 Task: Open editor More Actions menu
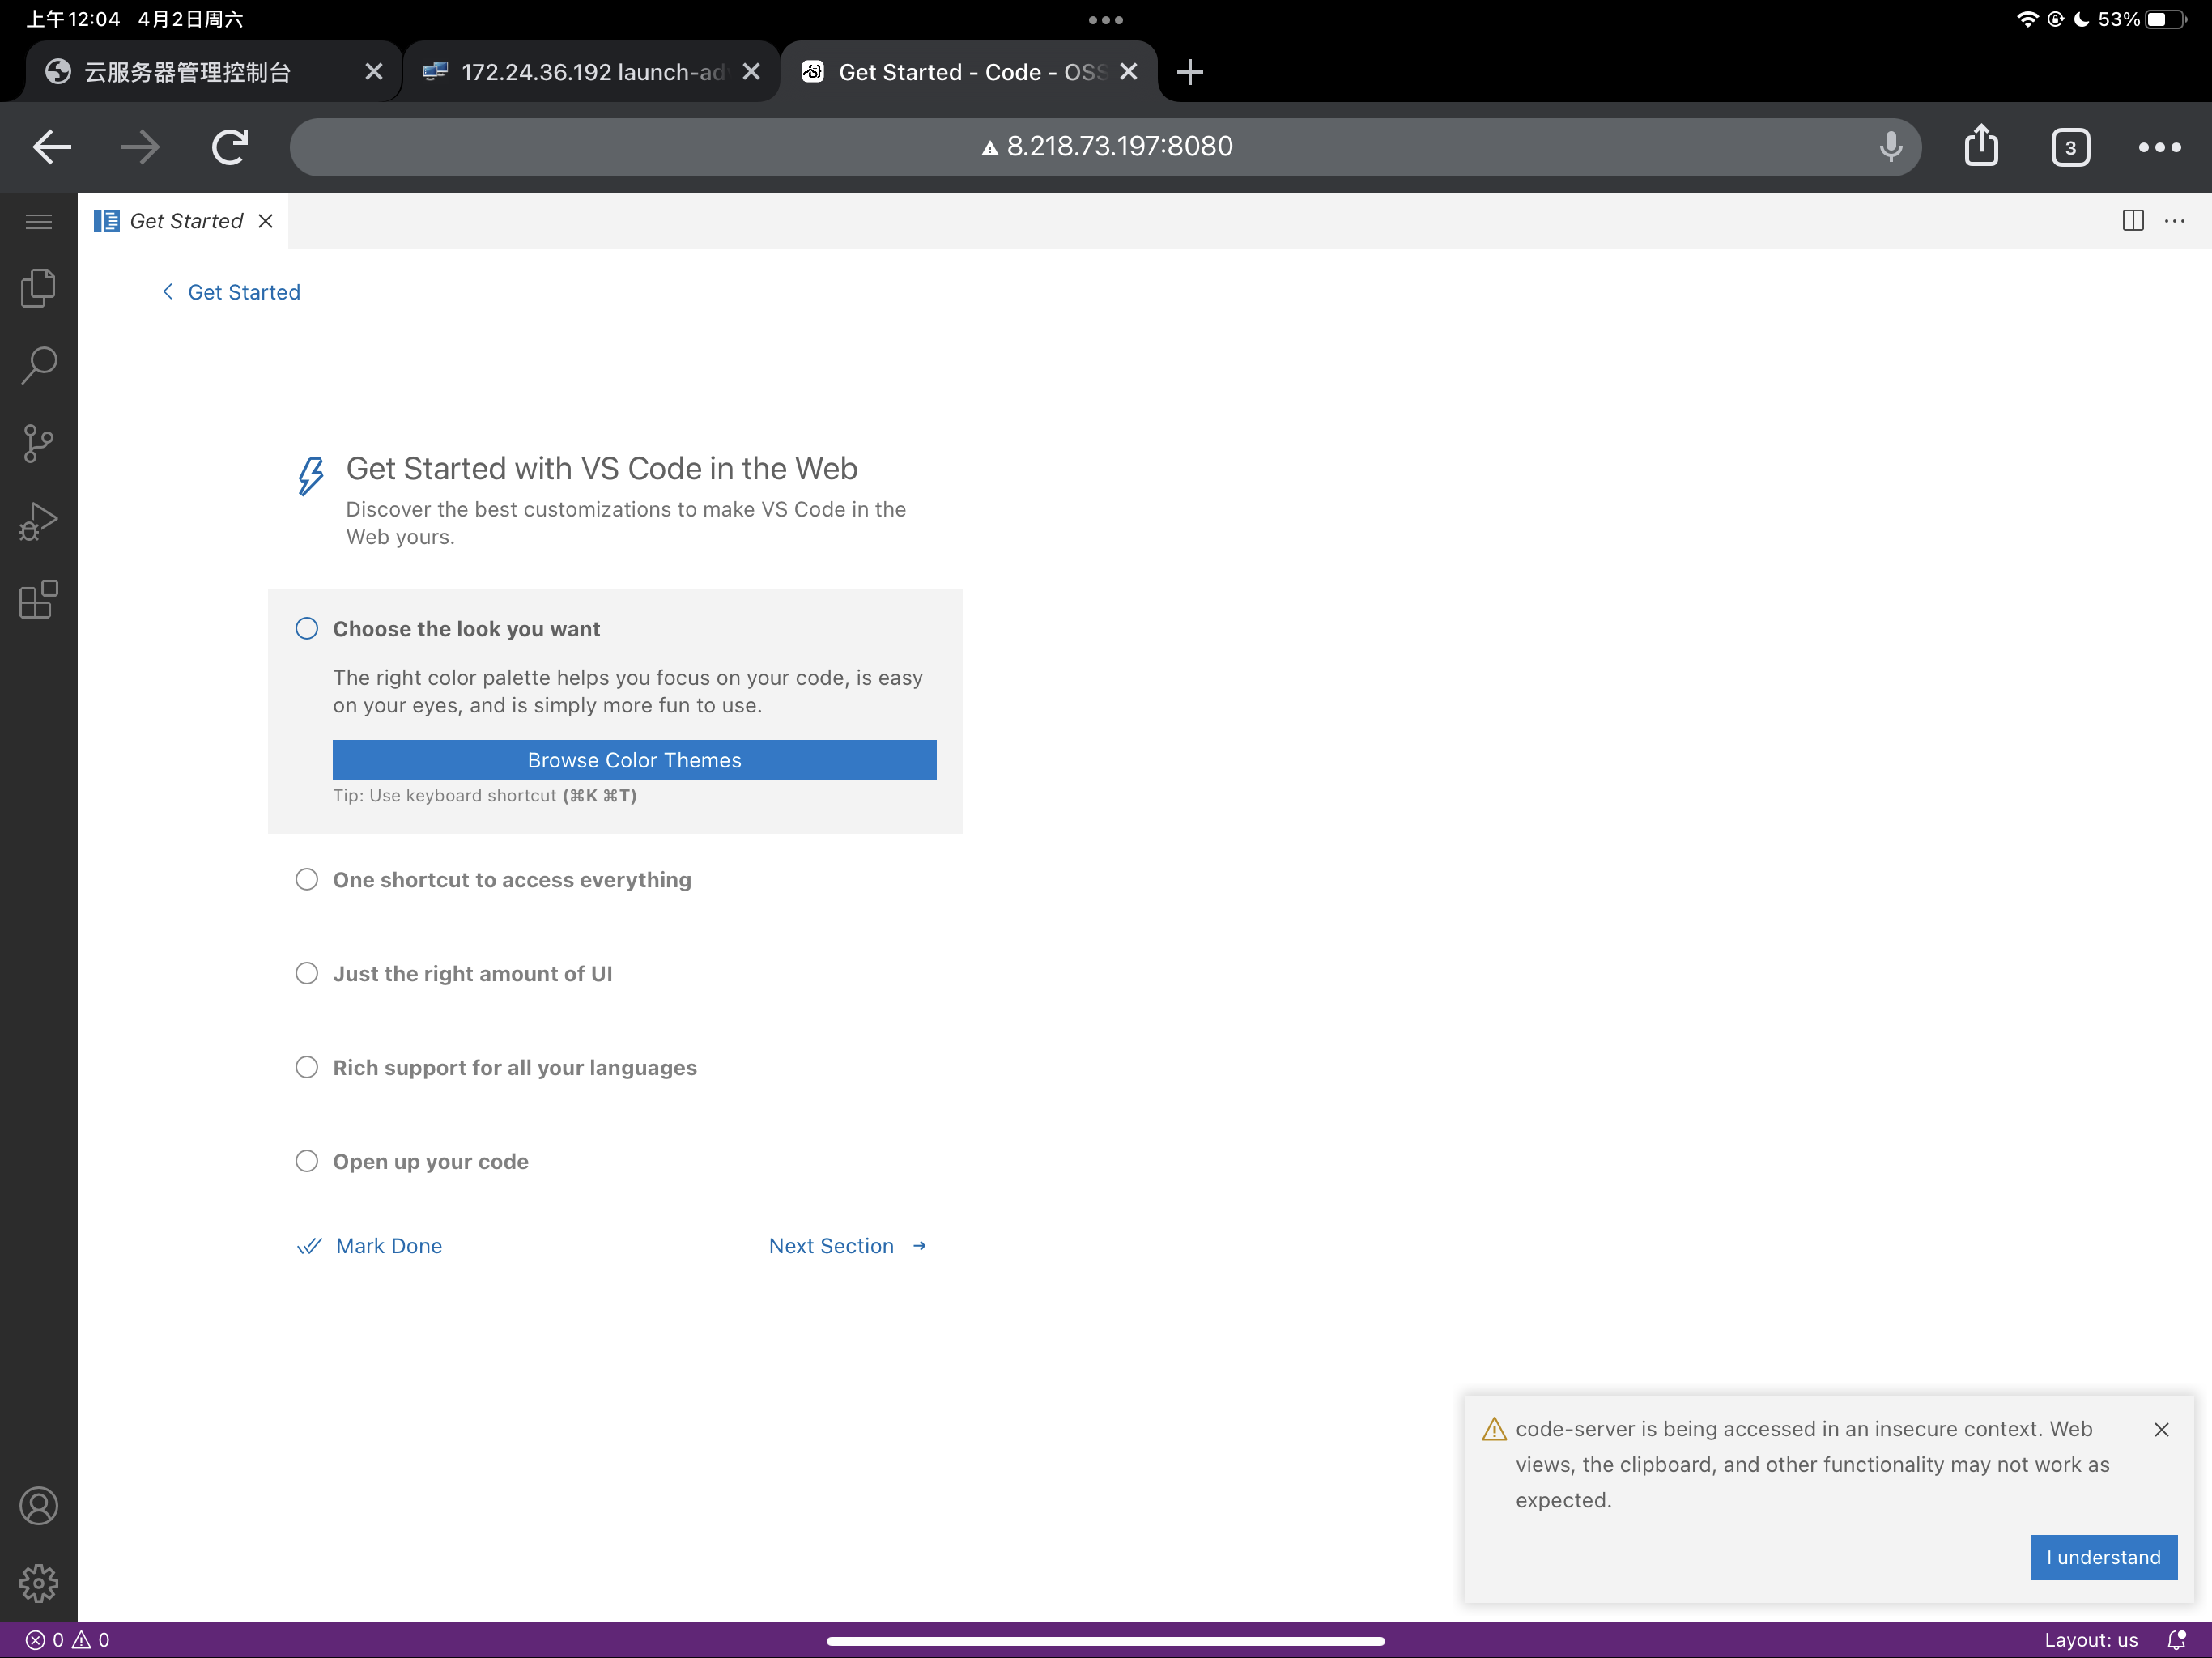(x=2174, y=221)
